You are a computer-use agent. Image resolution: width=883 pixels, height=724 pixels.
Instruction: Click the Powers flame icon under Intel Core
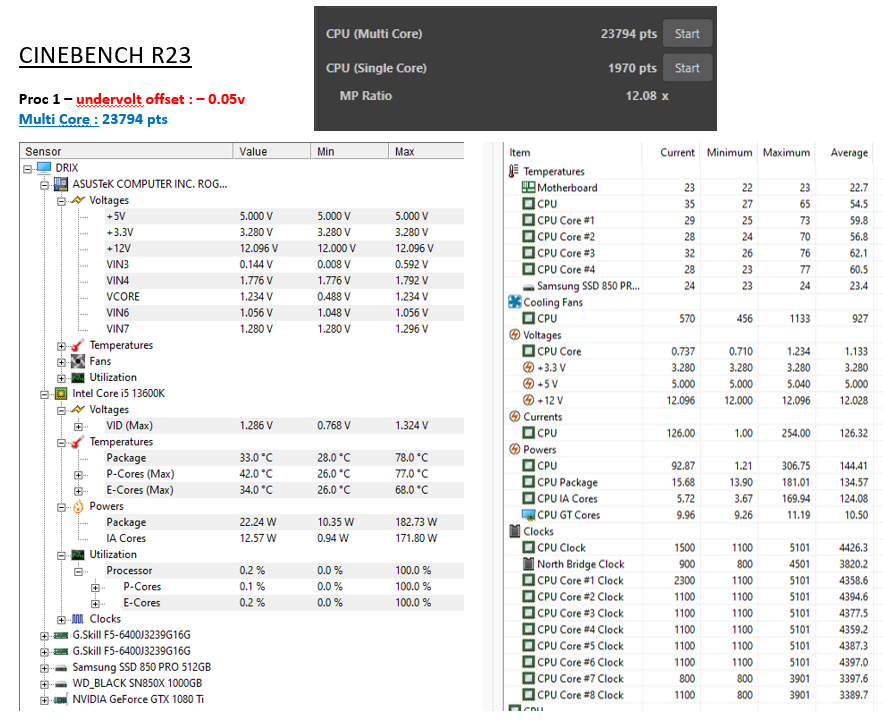click(78, 506)
